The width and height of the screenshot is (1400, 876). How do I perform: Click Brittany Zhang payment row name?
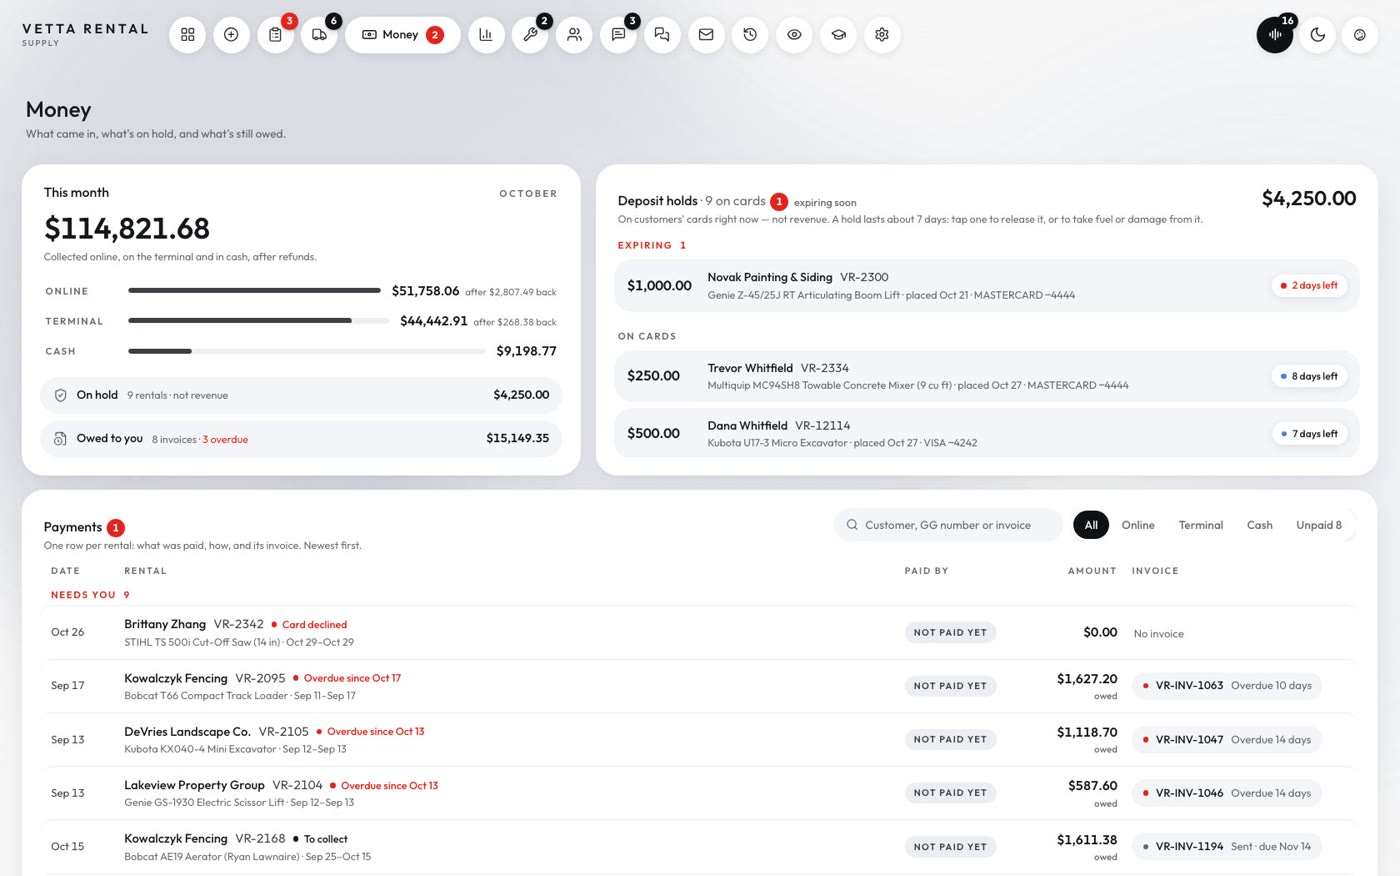[x=165, y=624]
